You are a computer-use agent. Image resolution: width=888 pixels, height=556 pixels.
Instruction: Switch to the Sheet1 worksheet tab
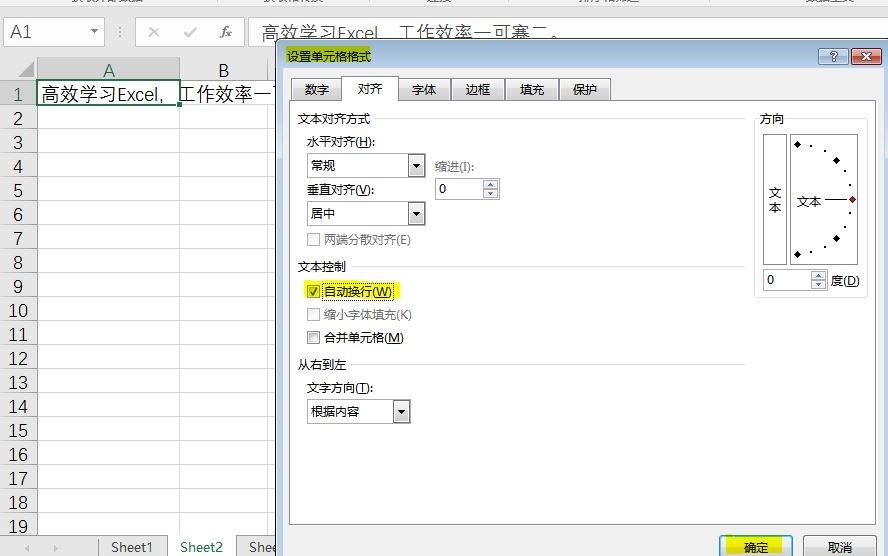pos(131,547)
